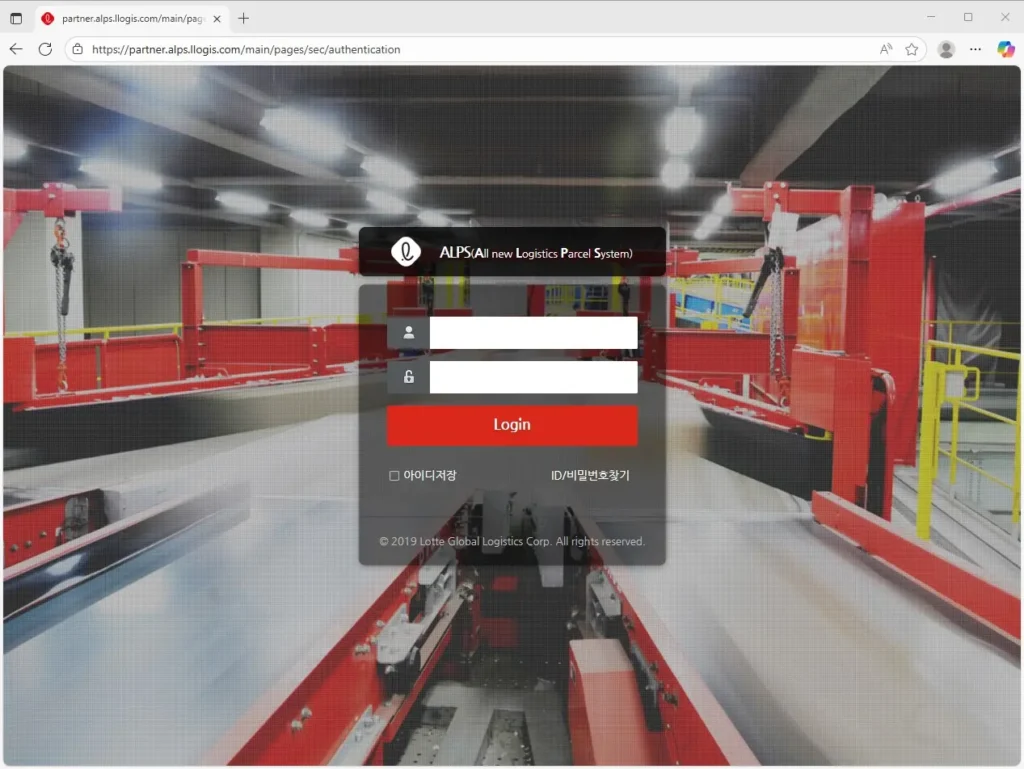The image size is (1024, 769).
Task: Click the read aloud icon
Action: click(886, 49)
